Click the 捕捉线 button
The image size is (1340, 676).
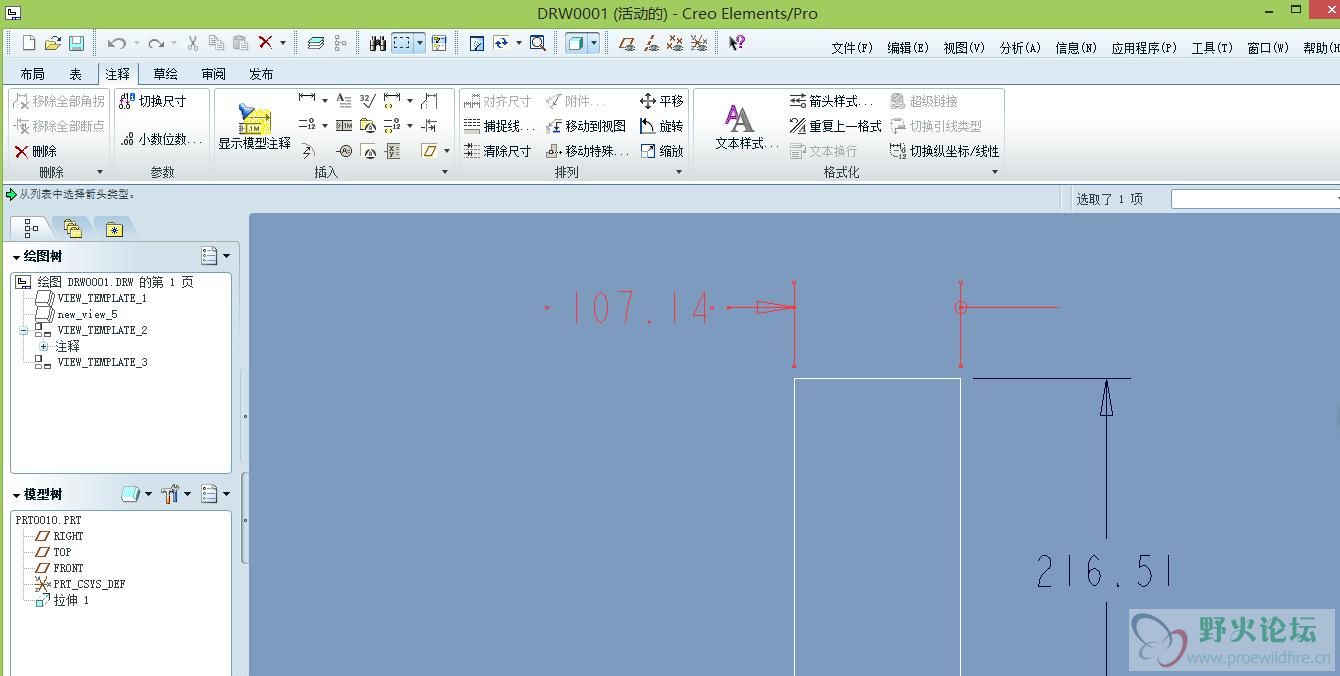click(499, 126)
